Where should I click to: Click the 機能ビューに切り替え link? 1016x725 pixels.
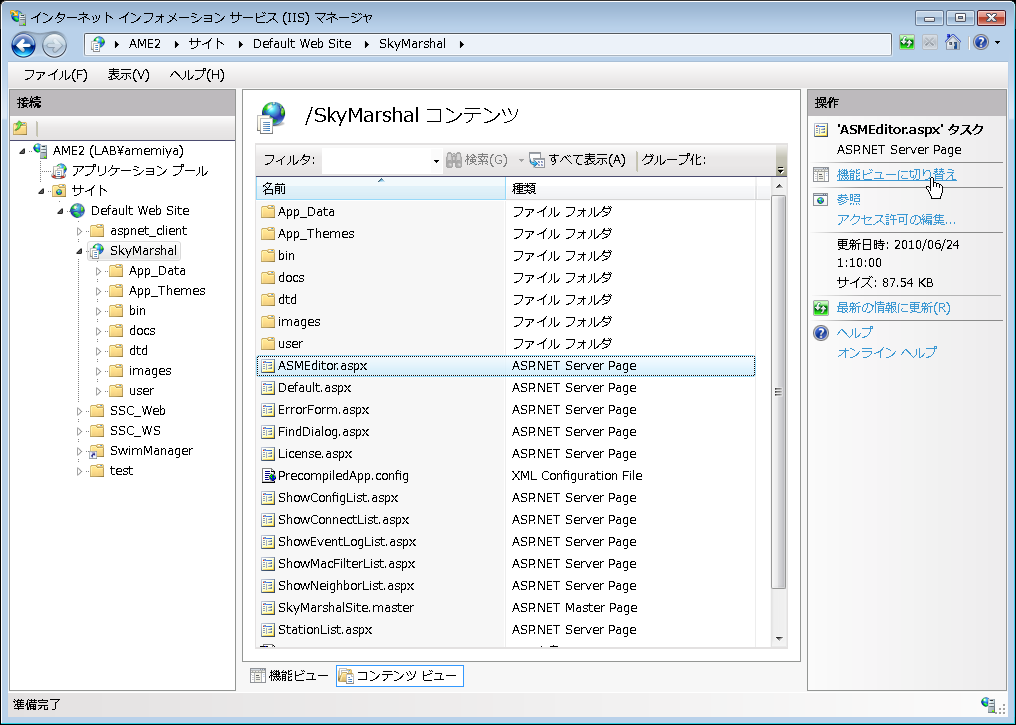coord(896,174)
